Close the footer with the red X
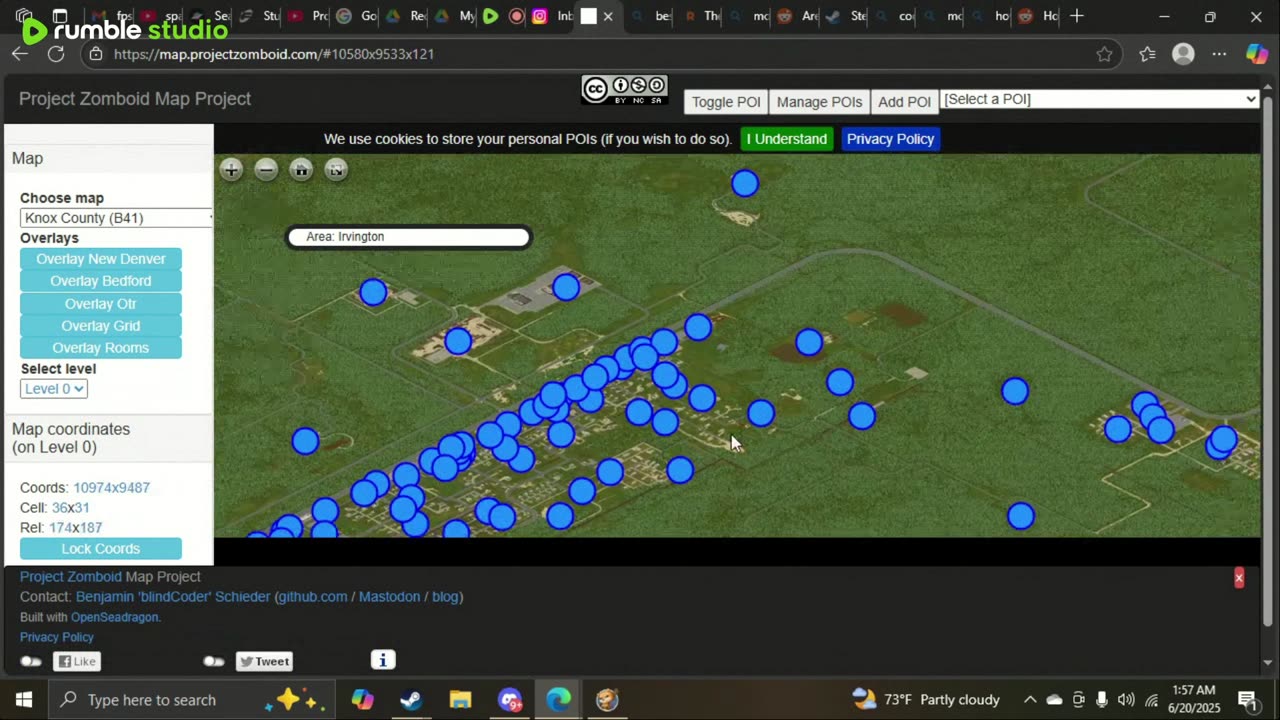The image size is (1280, 720). coord(1239,578)
